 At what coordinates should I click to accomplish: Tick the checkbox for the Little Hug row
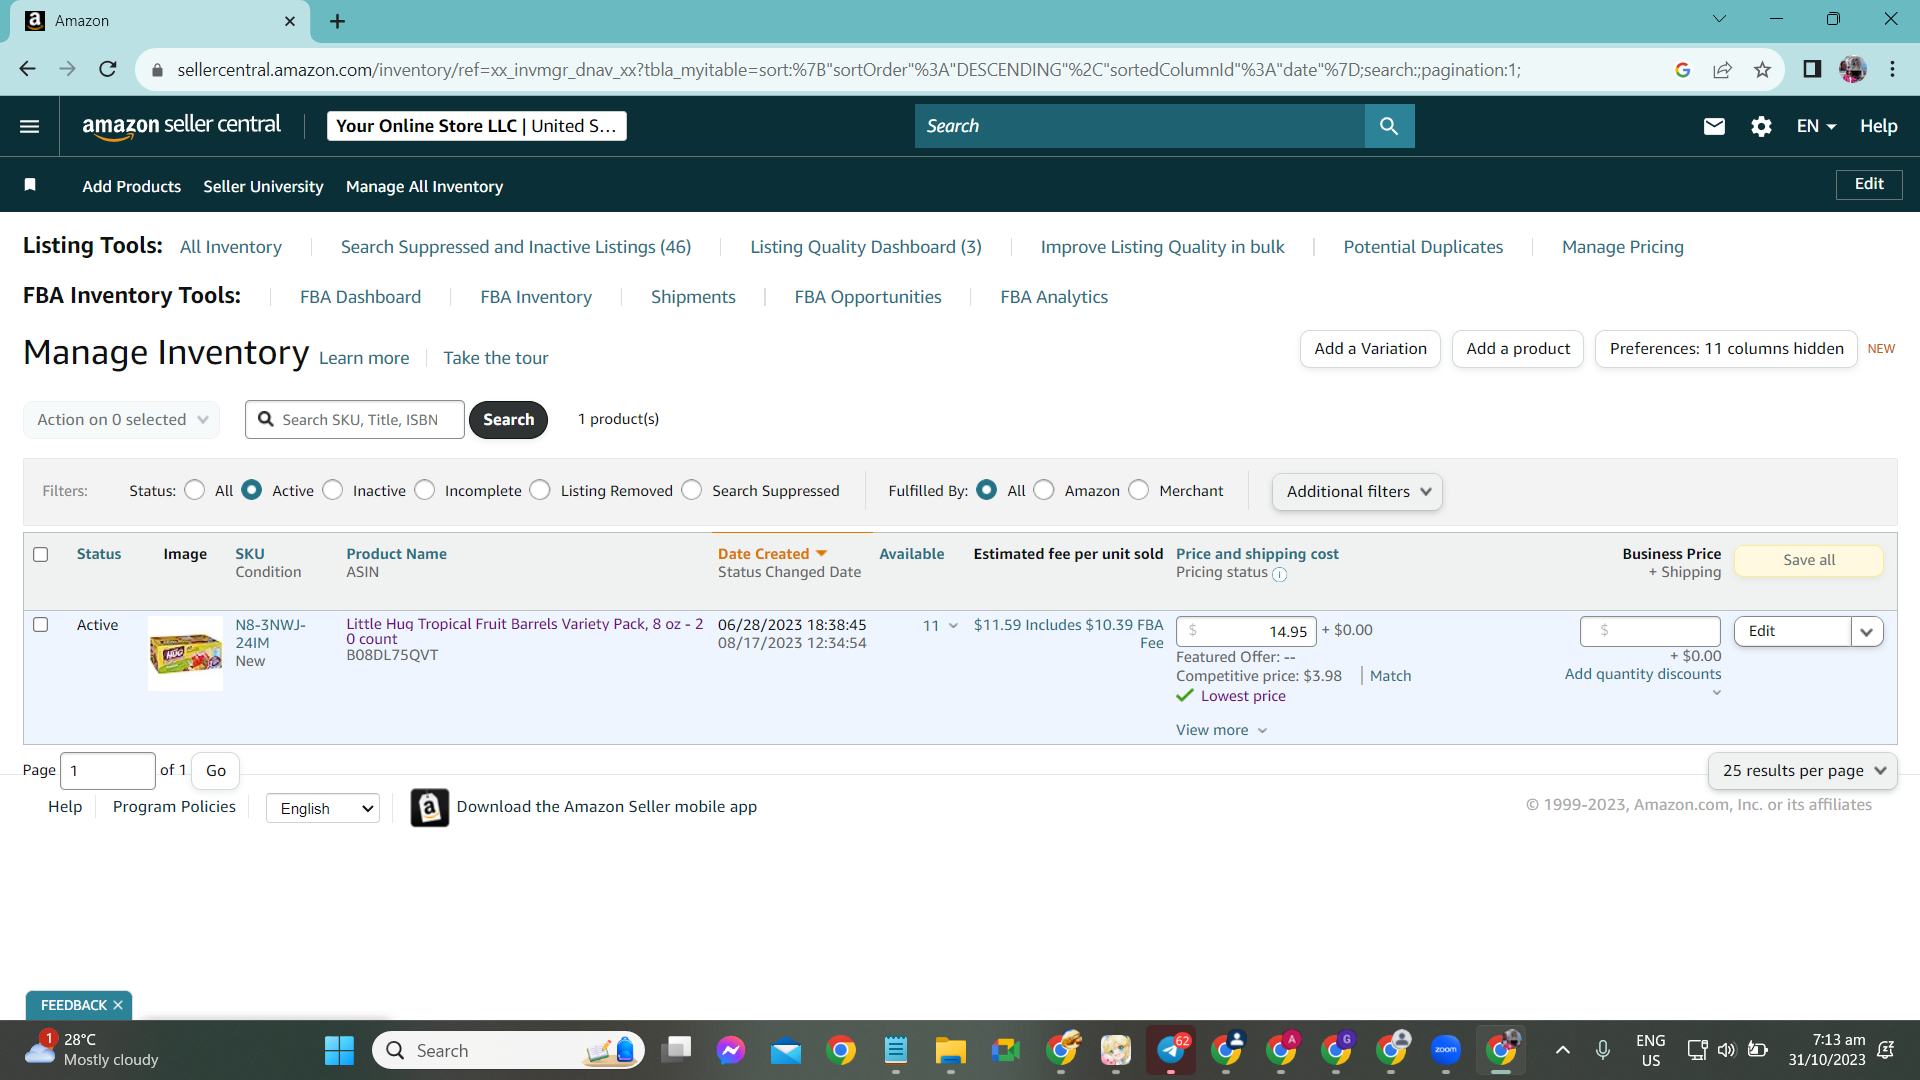(x=41, y=625)
